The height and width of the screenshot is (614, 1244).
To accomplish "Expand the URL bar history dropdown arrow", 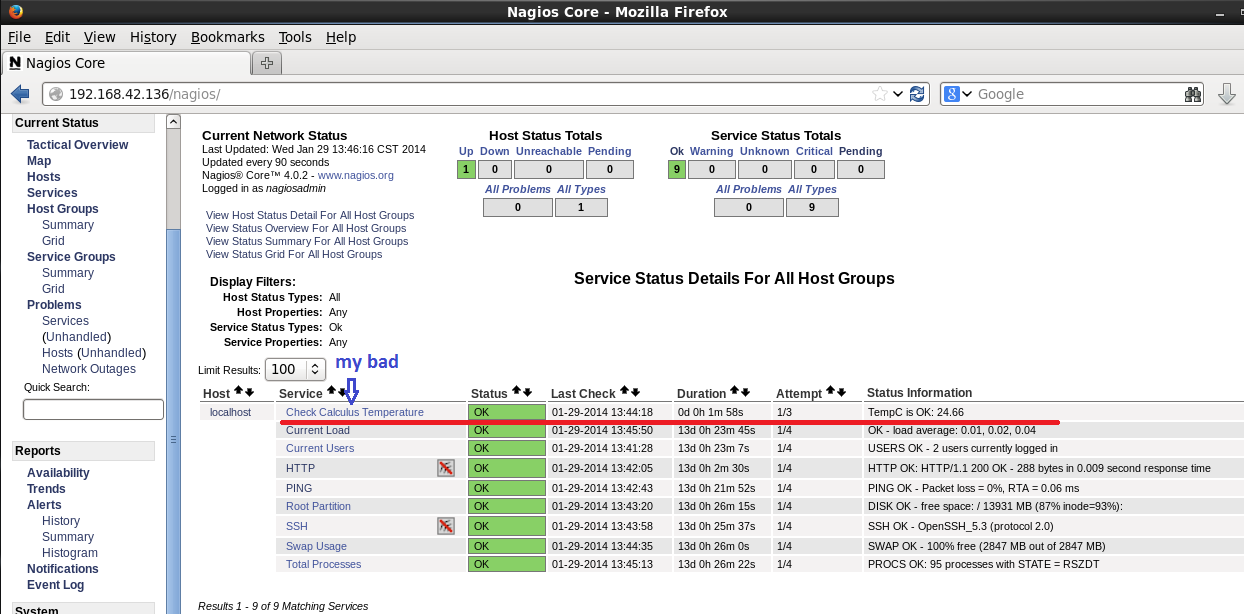I will point(898,94).
